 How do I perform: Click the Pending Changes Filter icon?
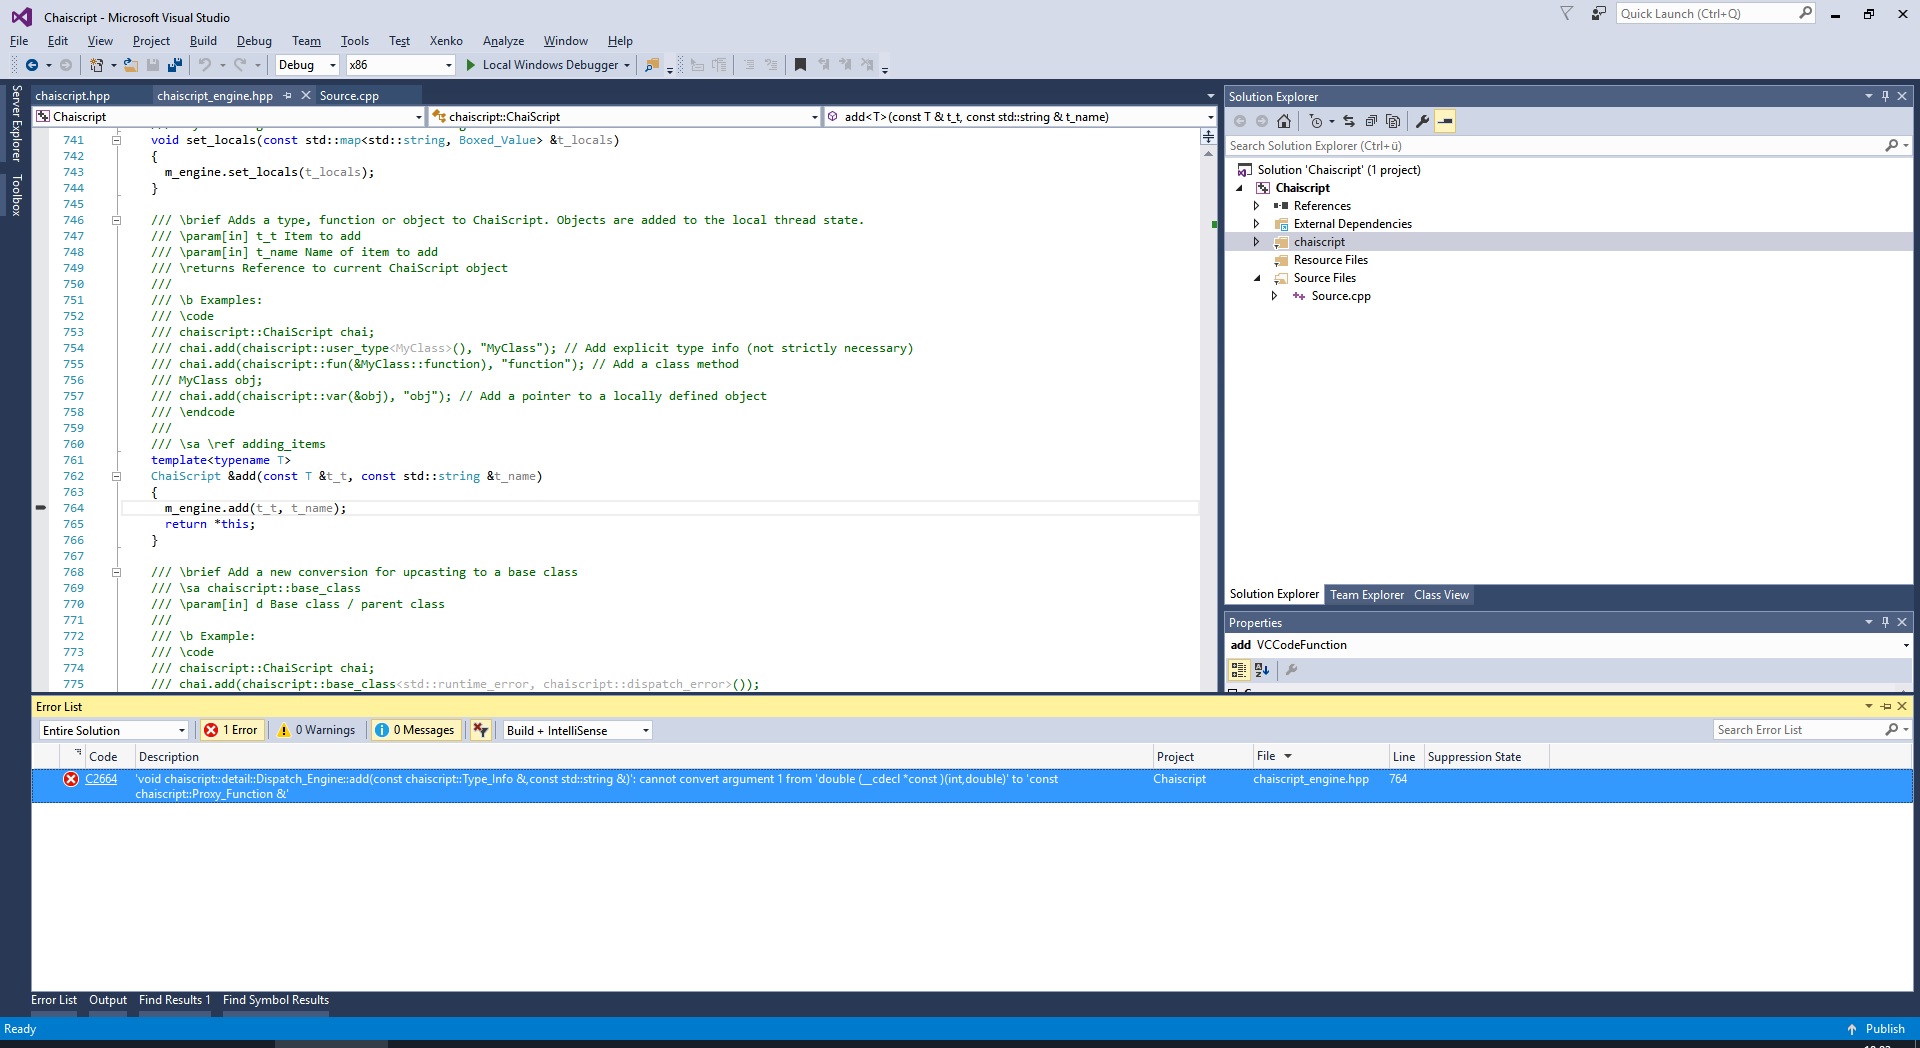pyautogui.click(x=1316, y=121)
